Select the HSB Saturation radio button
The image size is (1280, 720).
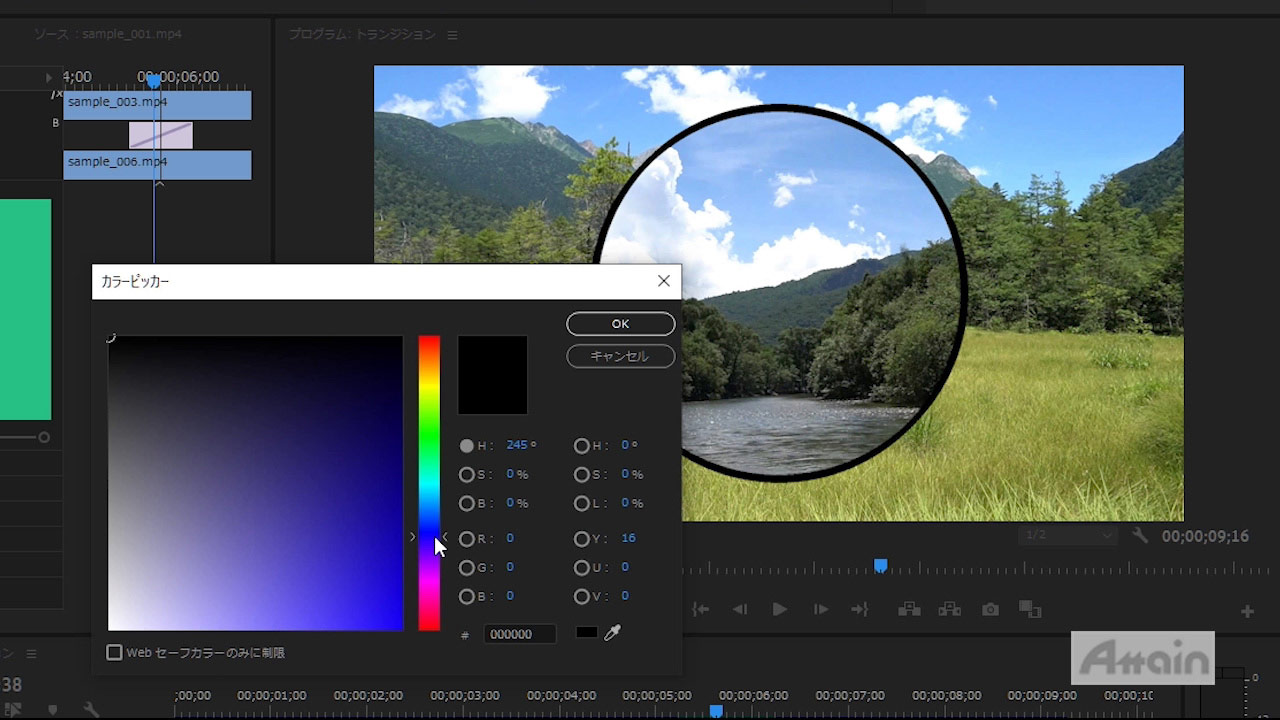467,474
